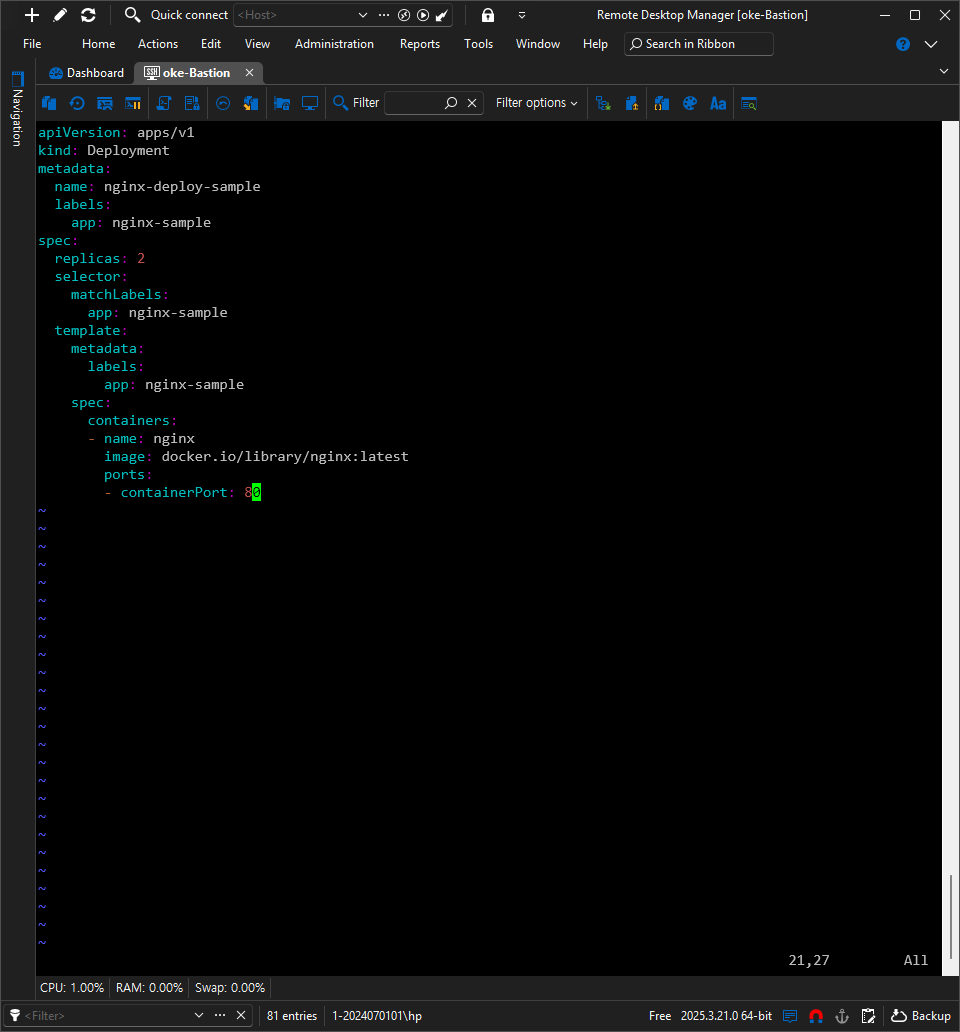Expand the Quick connect host dropdown
This screenshot has width=960, height=1032.
click(362, 15)
